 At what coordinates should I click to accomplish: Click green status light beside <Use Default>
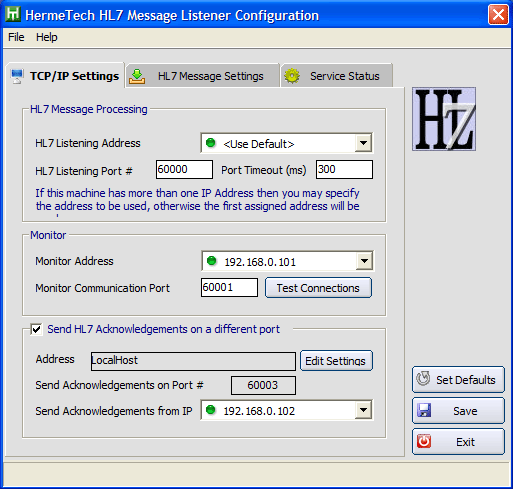pyautogui.click(x=210, y=143)
